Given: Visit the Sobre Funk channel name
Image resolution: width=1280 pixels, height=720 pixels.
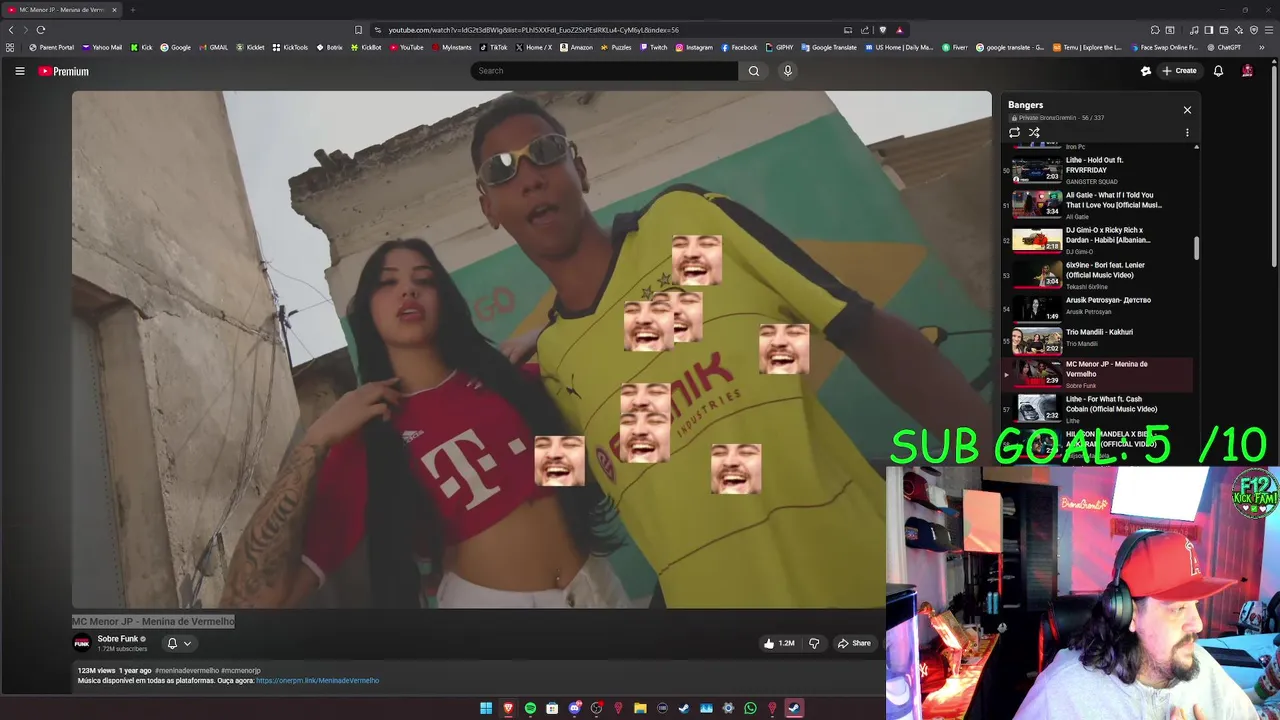Looking at the screenshot, I should click(118, 639).
